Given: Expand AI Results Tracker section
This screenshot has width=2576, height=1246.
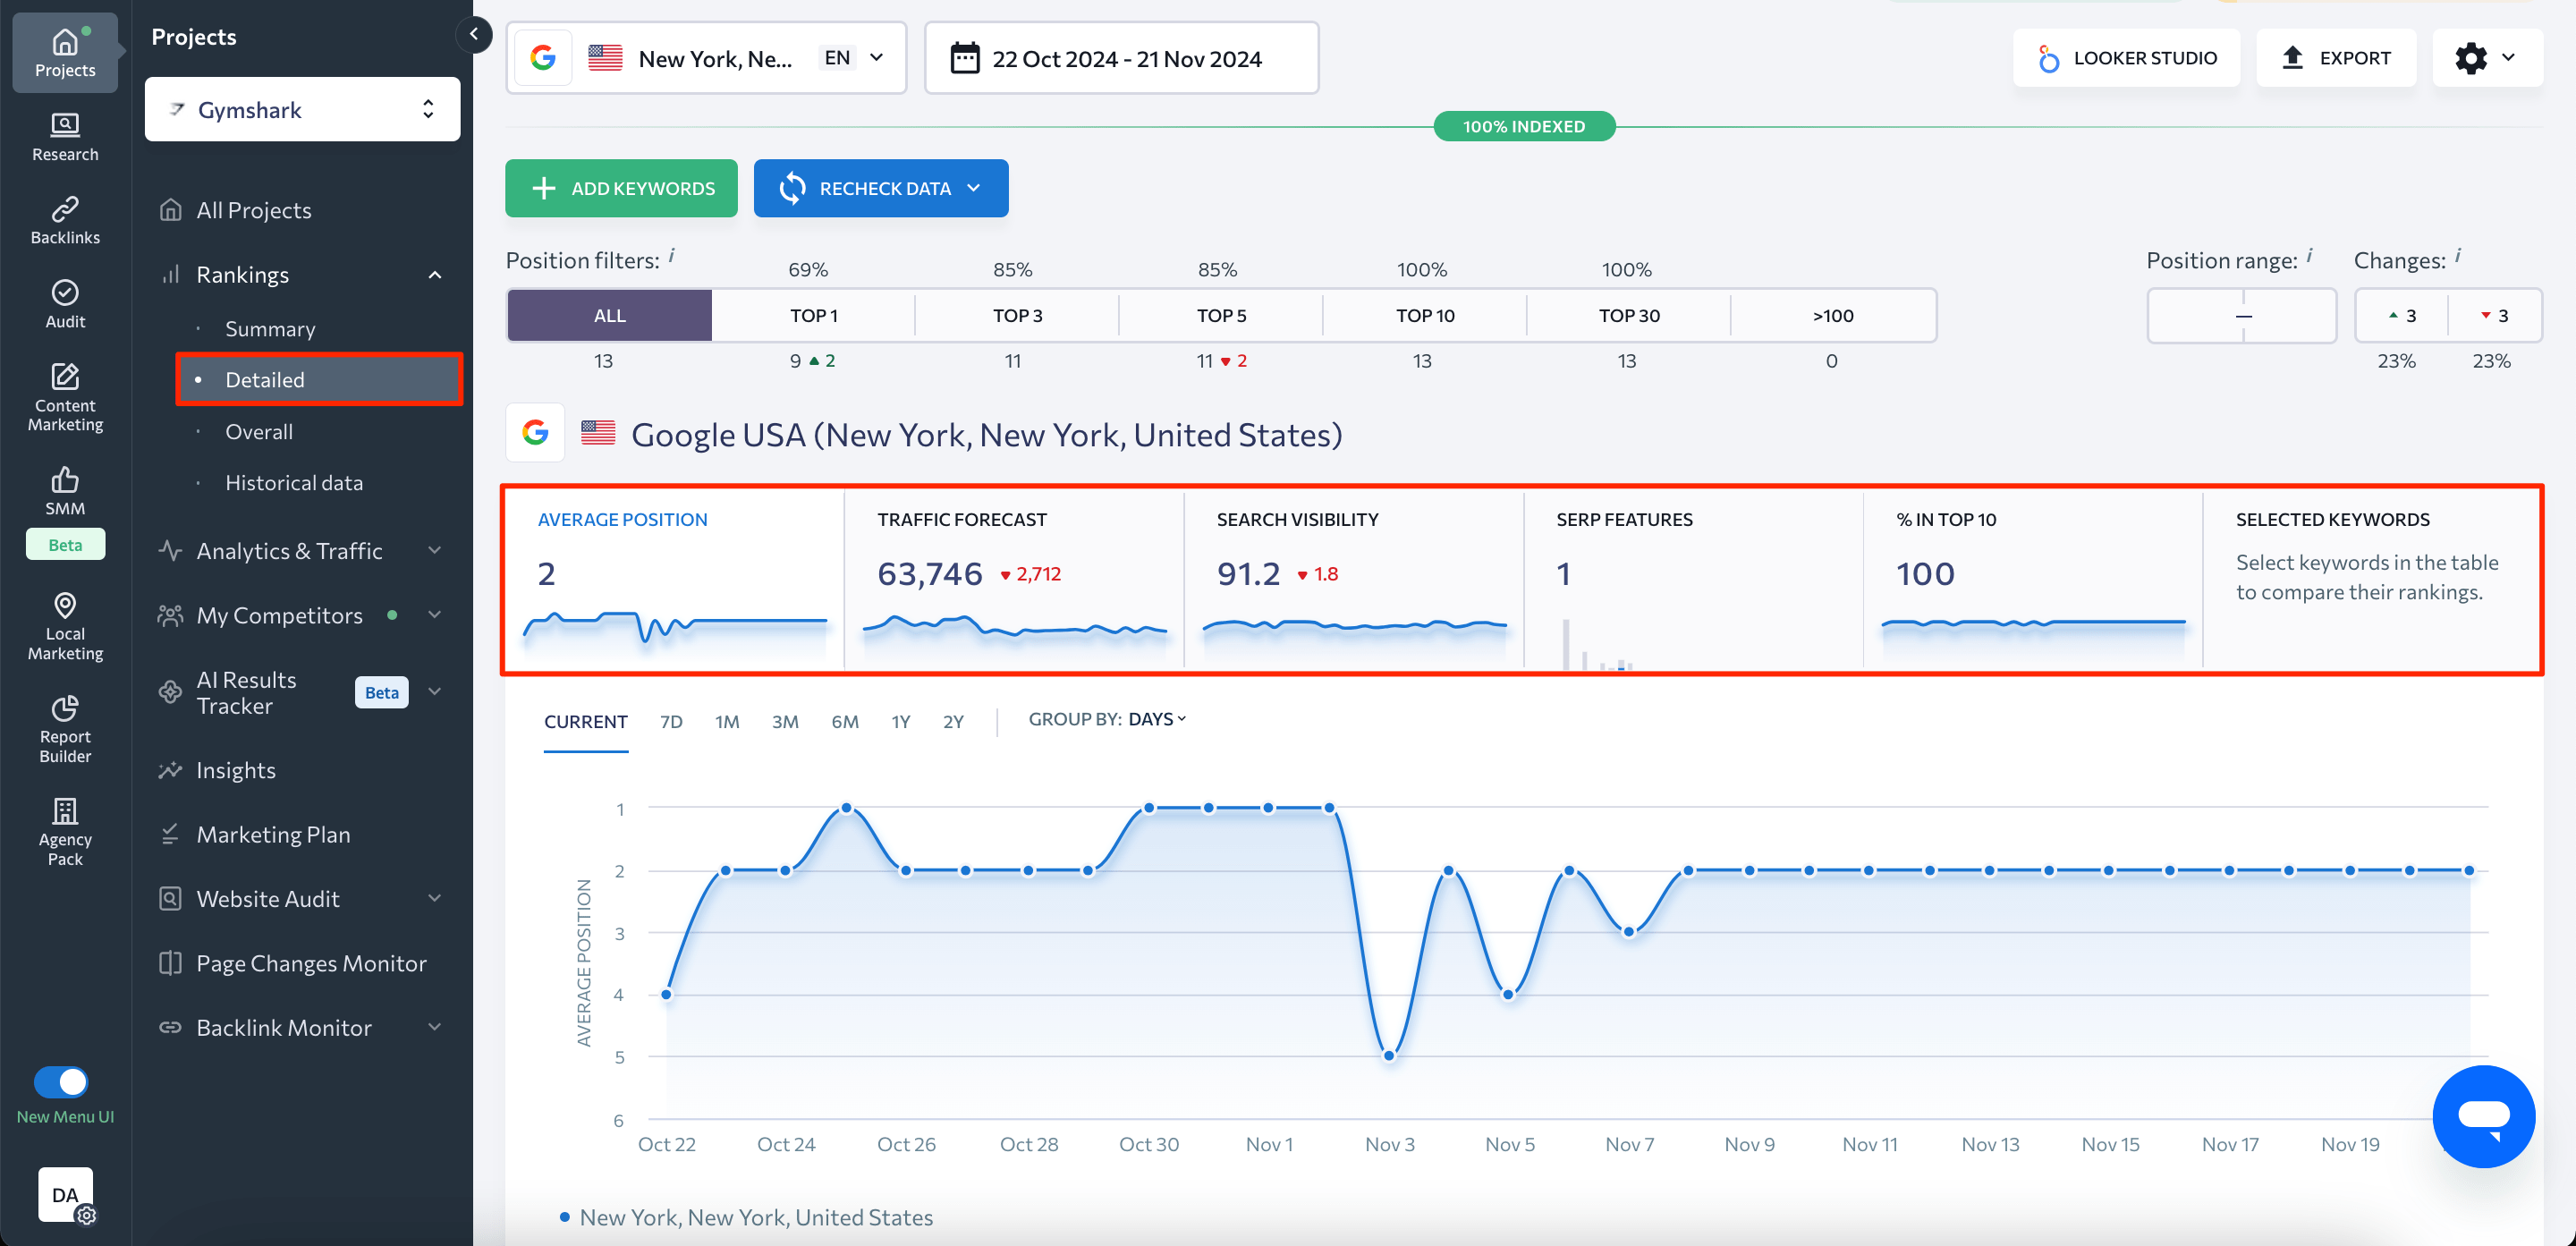Looking at the screenshot, I should (x=434, y=692).
